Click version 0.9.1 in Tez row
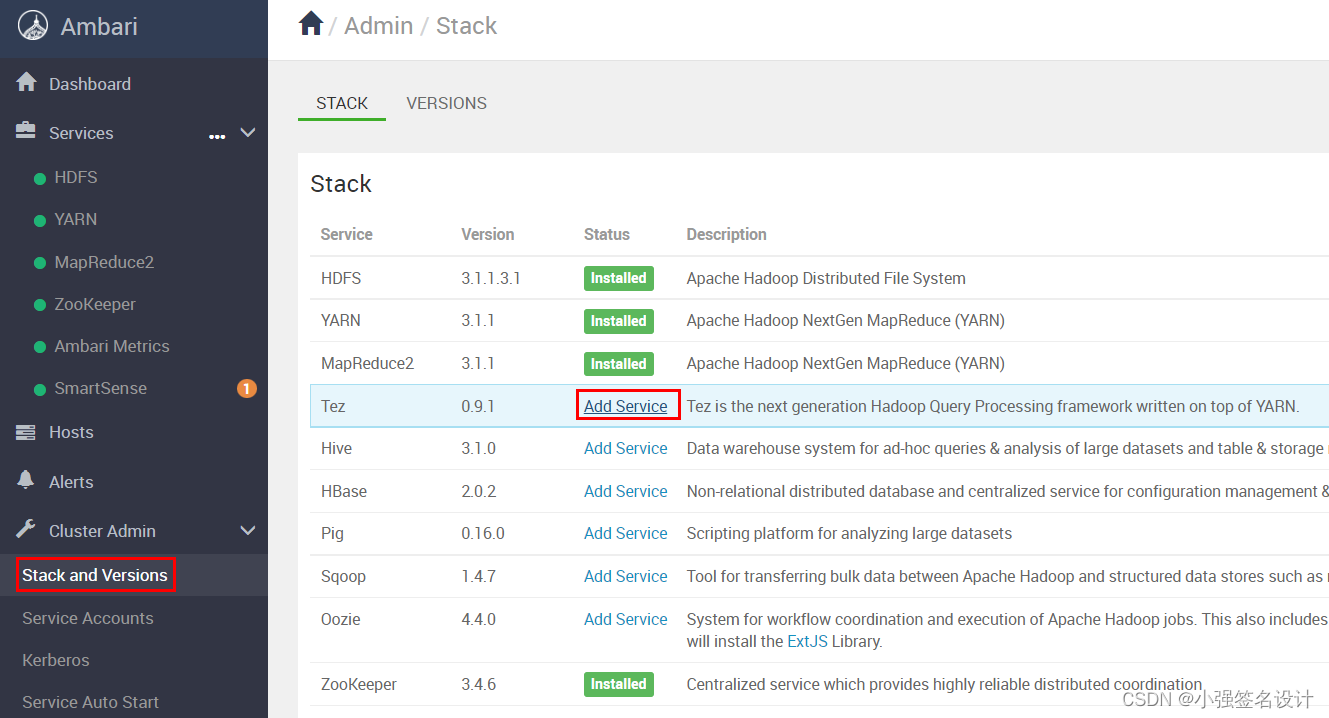 coord(478,406)
